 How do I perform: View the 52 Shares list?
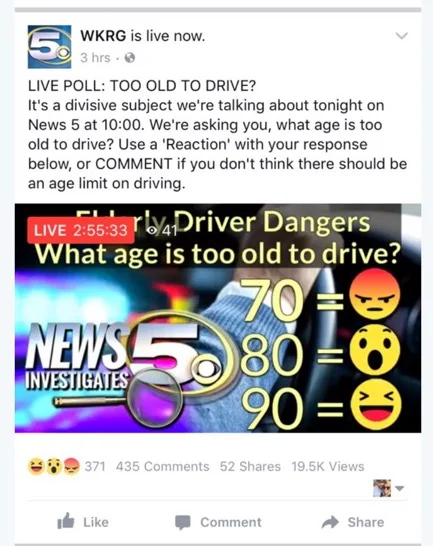(250, 467)
